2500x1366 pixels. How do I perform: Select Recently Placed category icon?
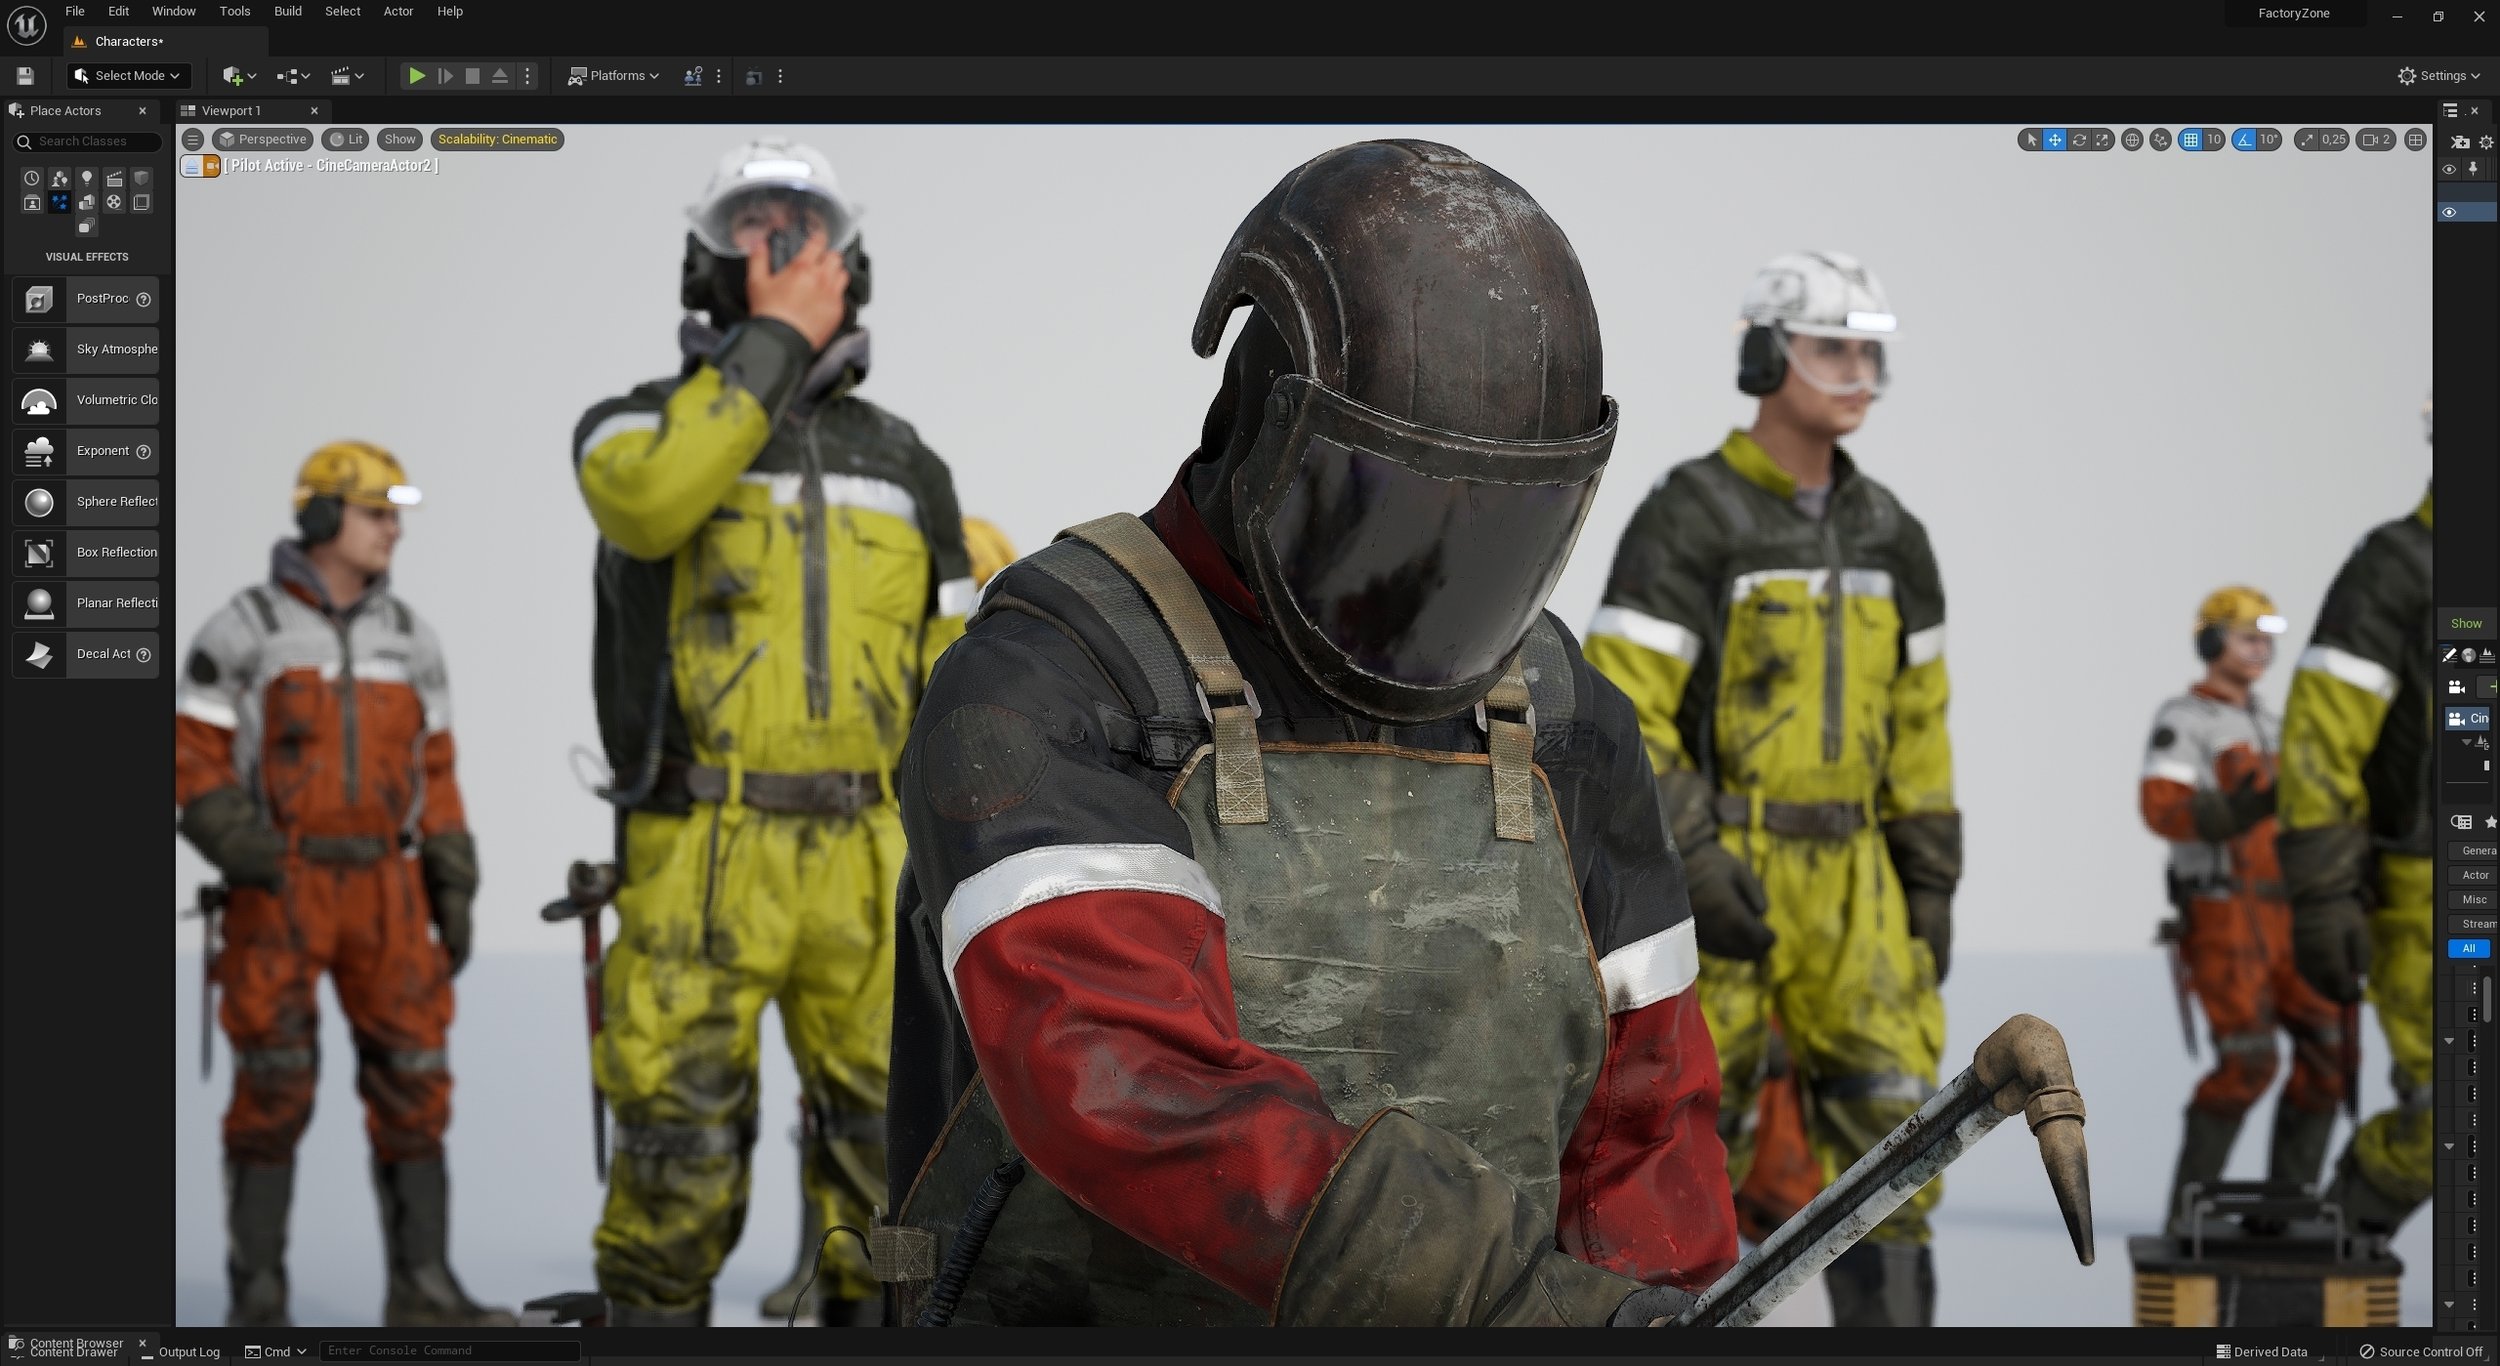coord(32,178)
